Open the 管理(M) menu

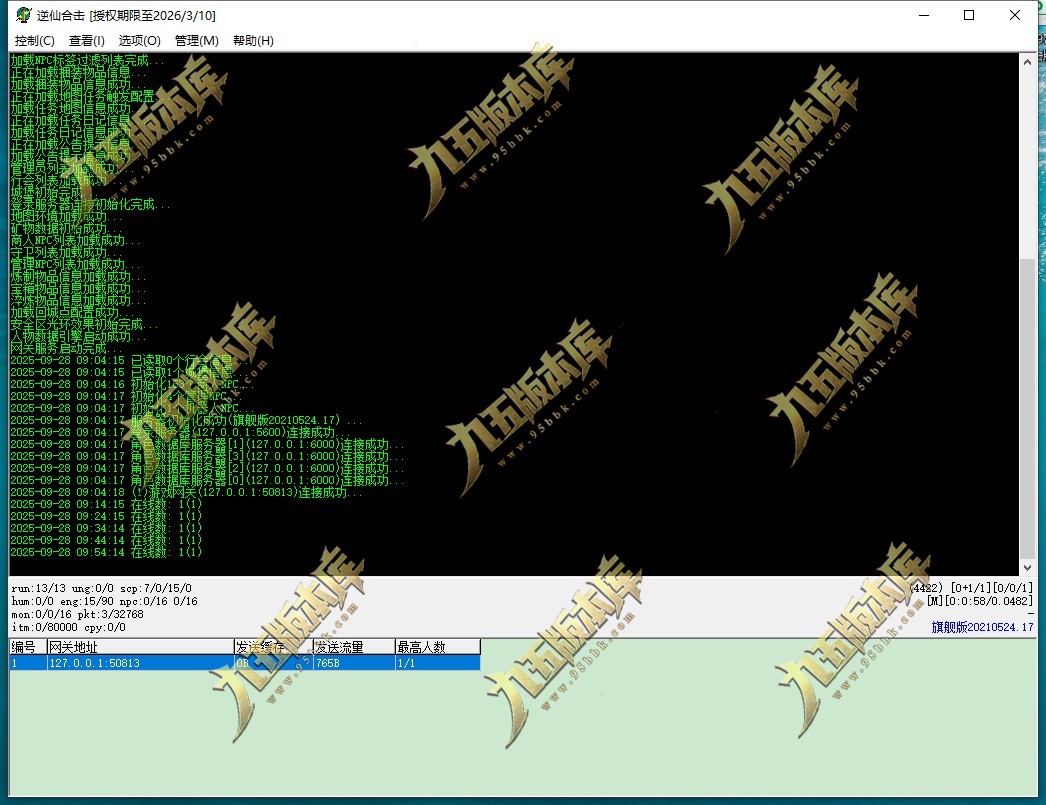197,41
